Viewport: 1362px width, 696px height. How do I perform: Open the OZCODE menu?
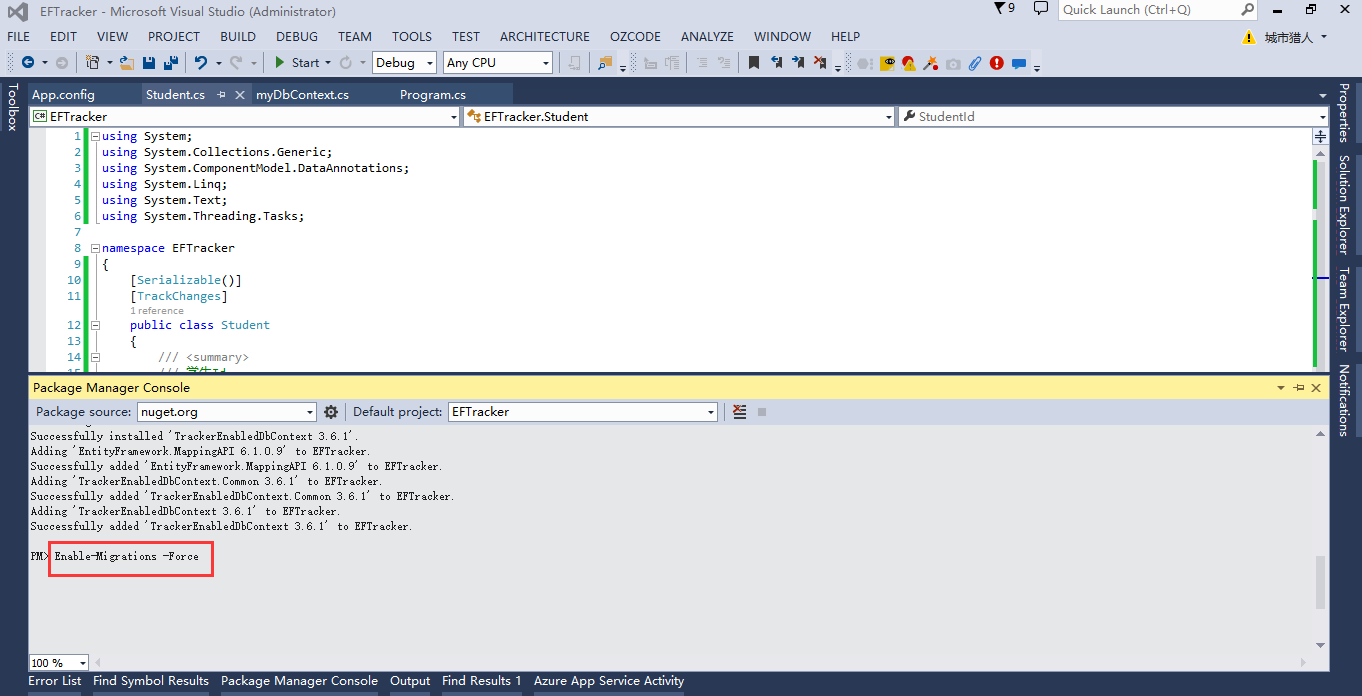pyautogui.click(x=635, y=37)
